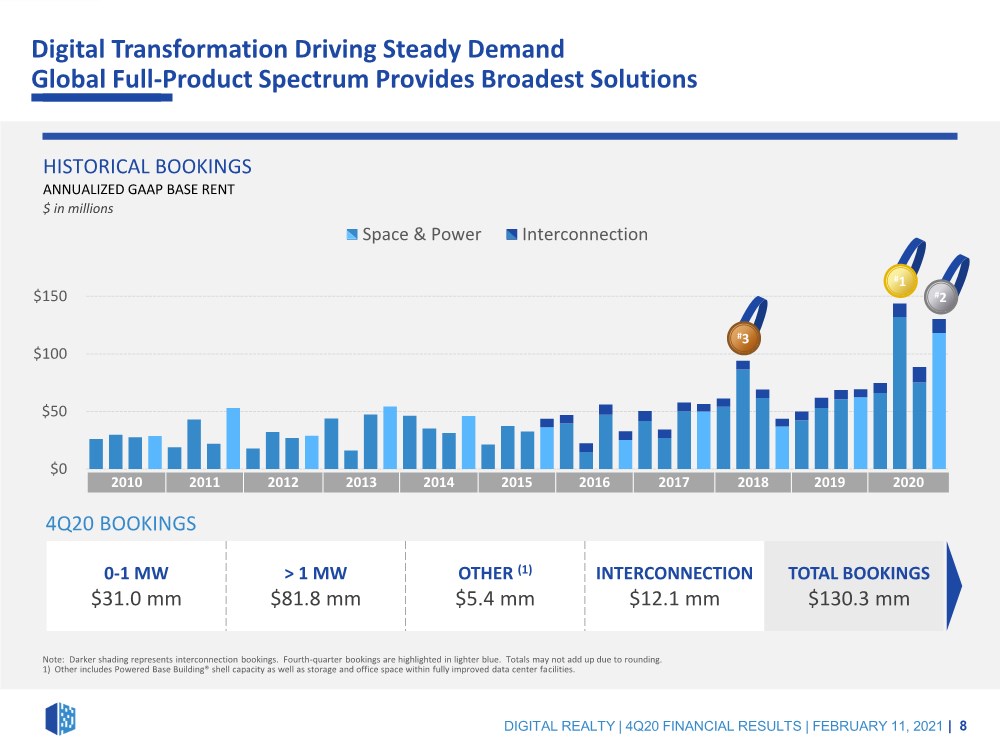
Task: Click the silver #2 medal icon
Action: click(941, 297)
